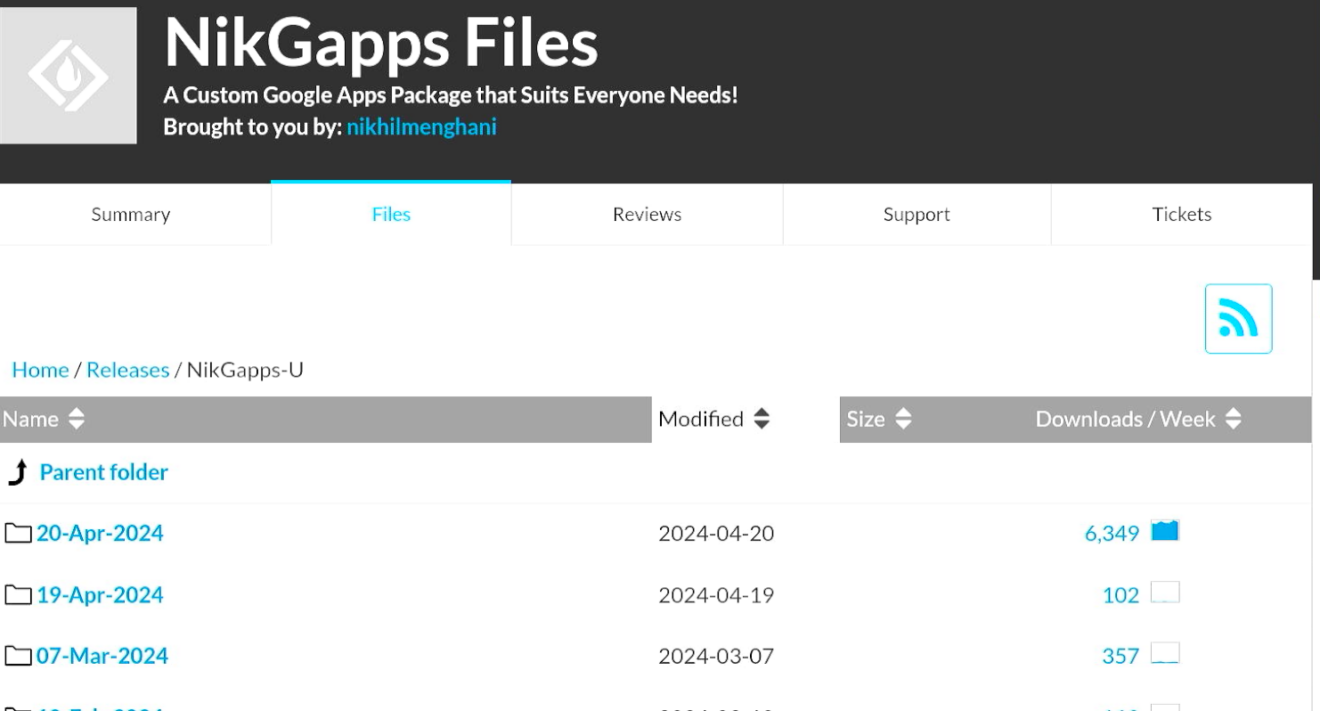Go to the Support tab
This screenshot has width=1320, height=711.
tap(916, 214)
